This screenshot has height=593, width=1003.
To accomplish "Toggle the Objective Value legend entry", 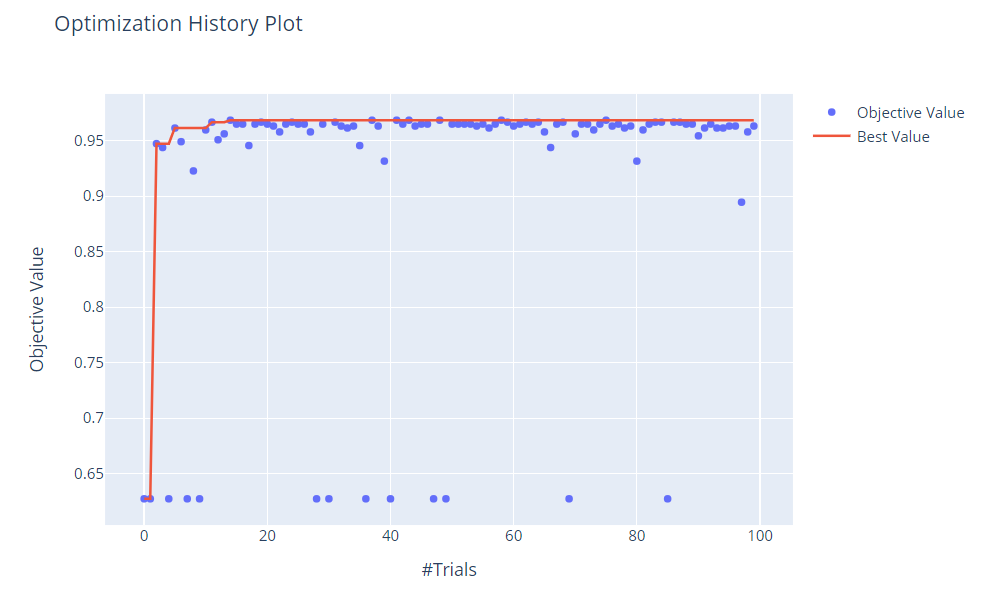I will [x=910, y=112].
